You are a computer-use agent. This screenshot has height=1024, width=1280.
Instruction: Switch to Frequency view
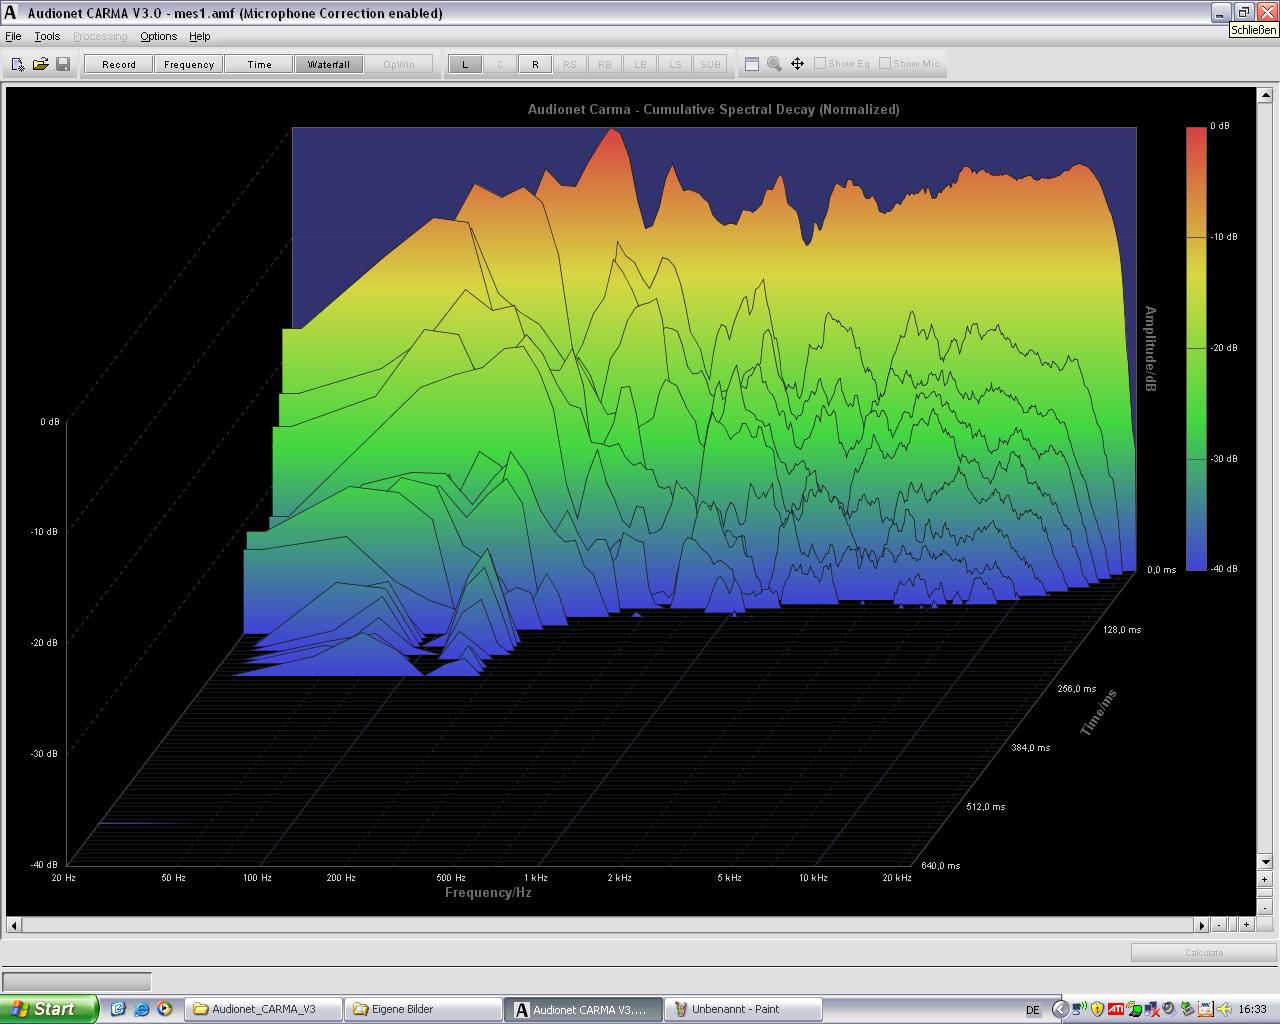pyautogui.click(x=189, y=64)
